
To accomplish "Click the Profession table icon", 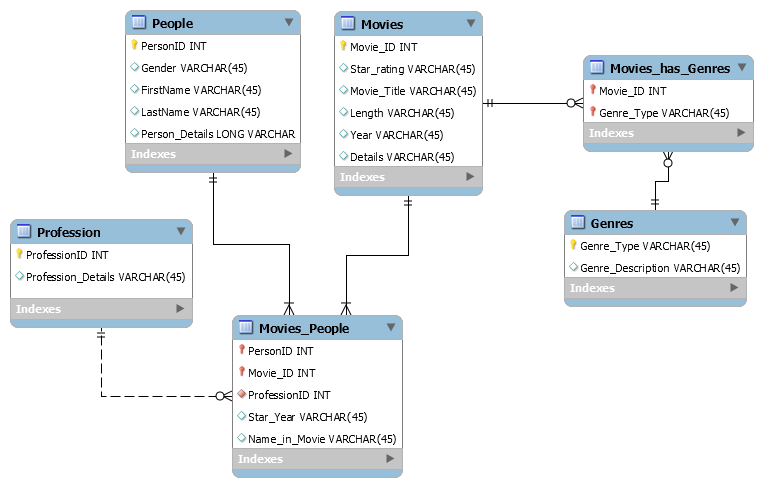I will pyautogui.click(x=24, y=231).
